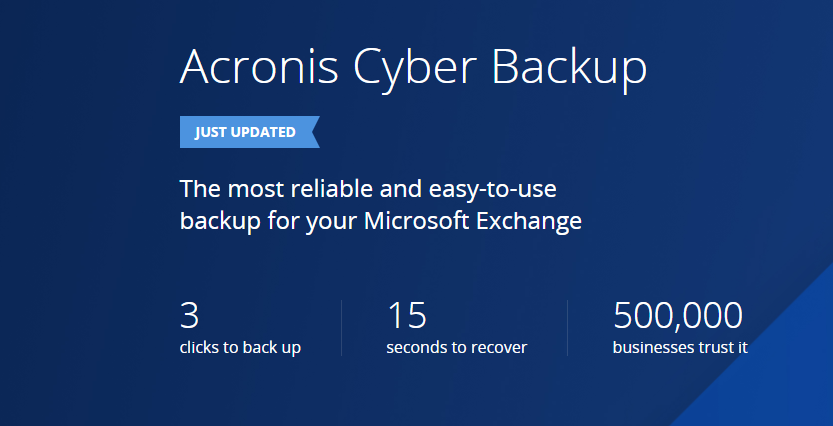Click the 'businesses trust it' label
This screenshot has width=833, height=426.
click(x=680, y=348)
